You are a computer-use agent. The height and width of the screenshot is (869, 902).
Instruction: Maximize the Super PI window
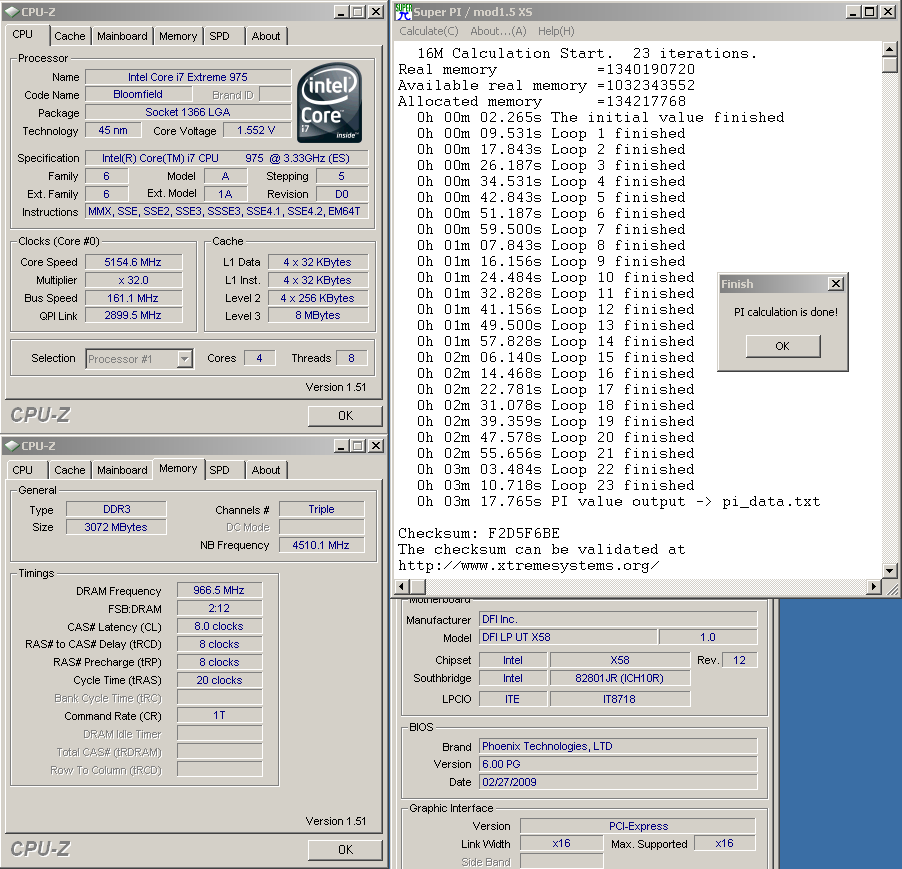[870, 12]
